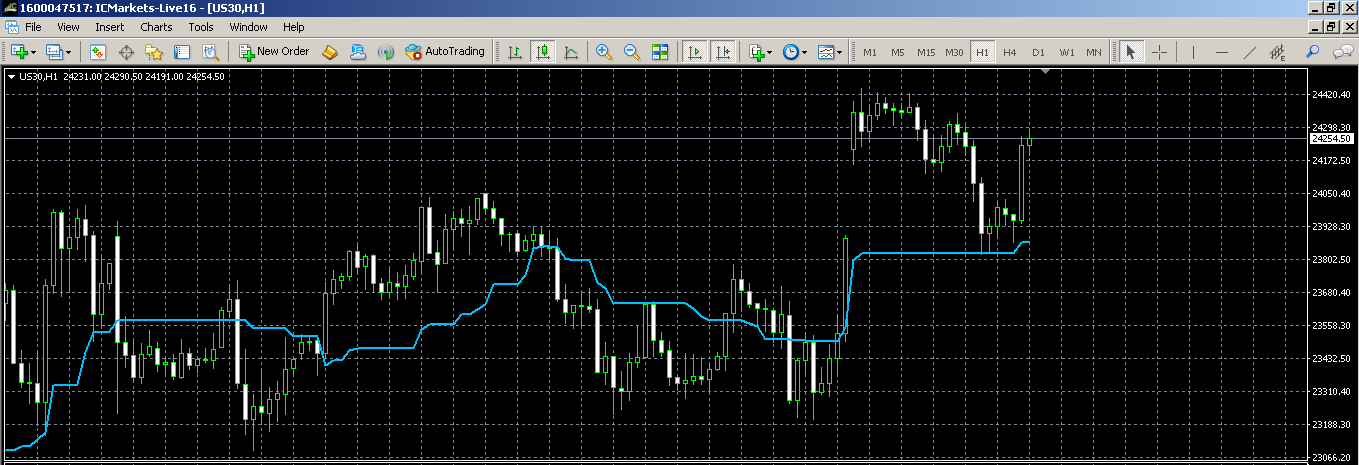Open the chat speech bubbles icon

1343,52
